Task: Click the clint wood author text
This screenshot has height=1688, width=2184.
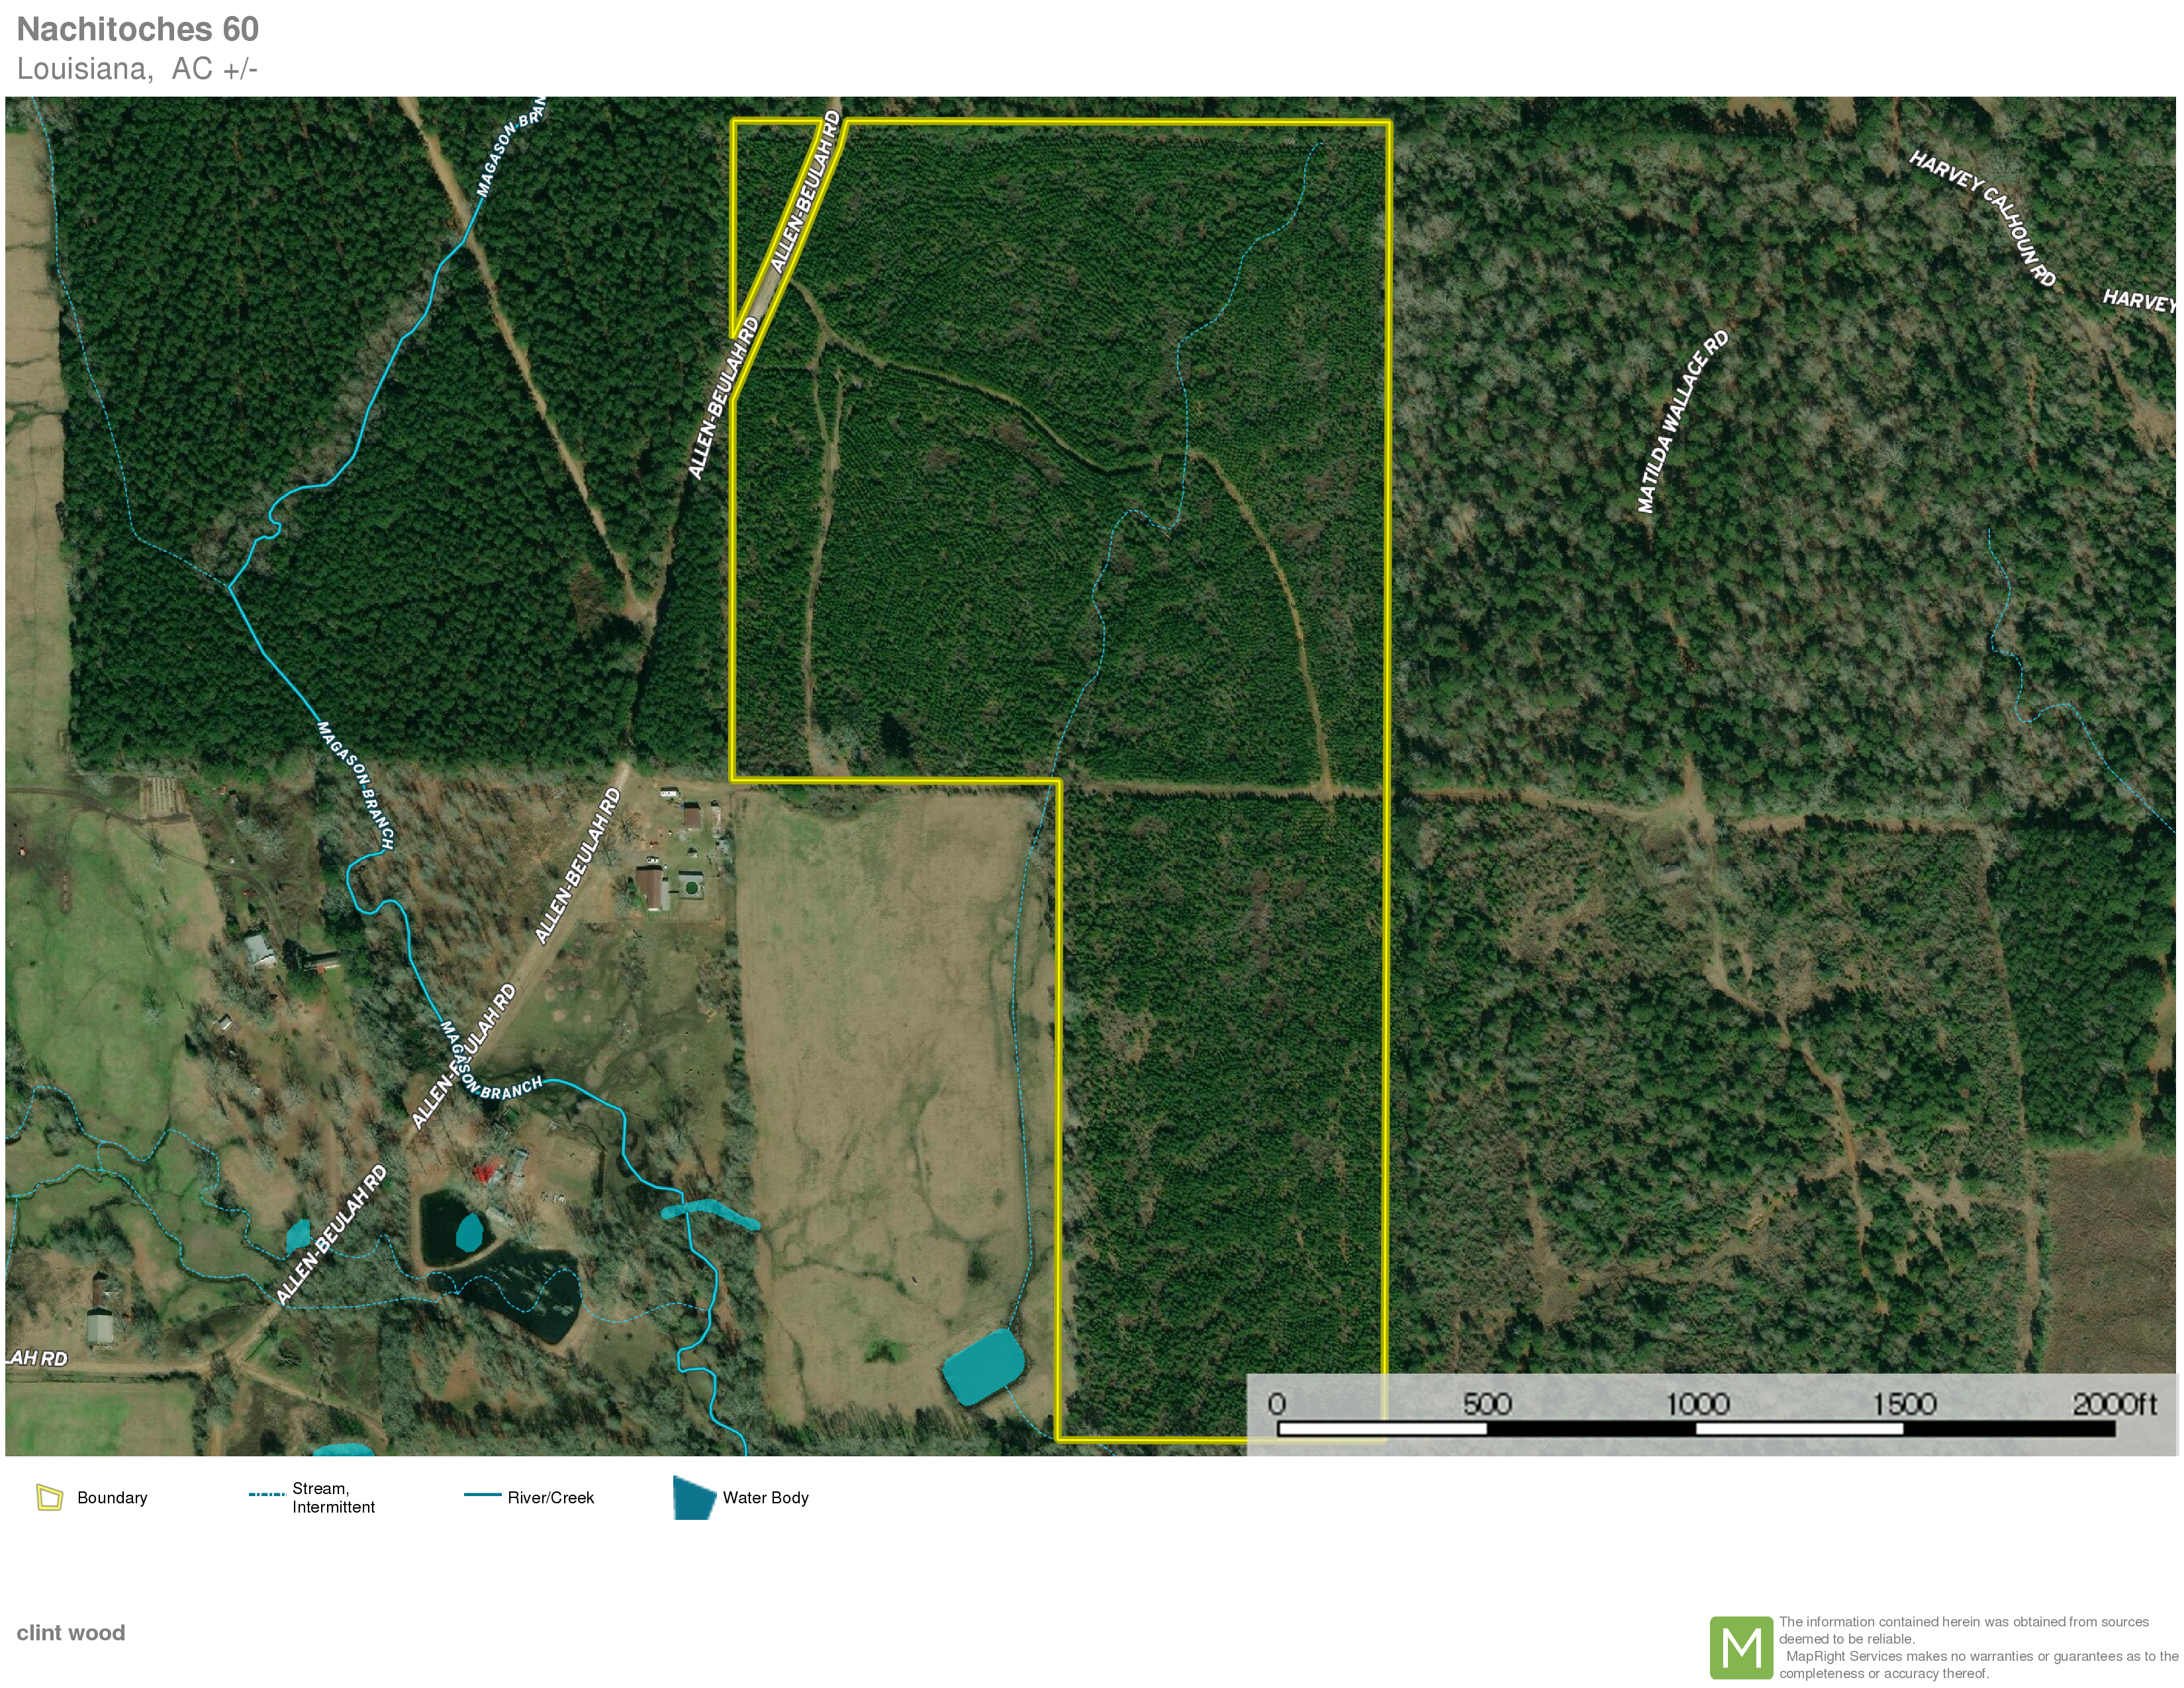Action: (x=70, y=1633)
